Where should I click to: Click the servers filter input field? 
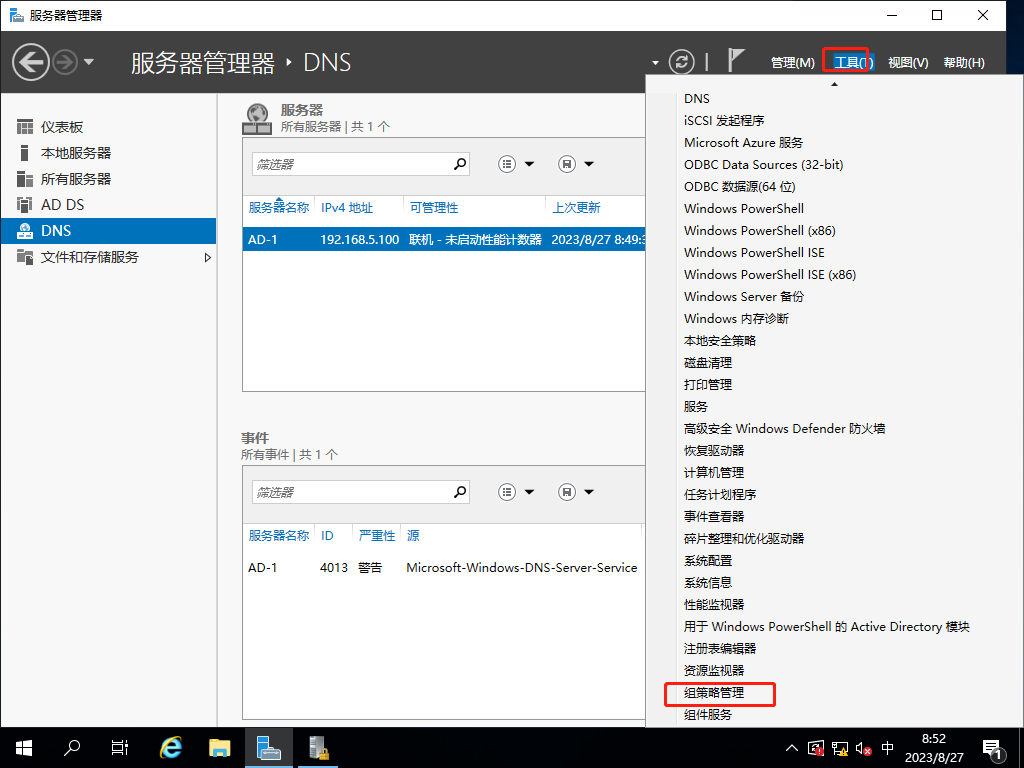[351, 164]
